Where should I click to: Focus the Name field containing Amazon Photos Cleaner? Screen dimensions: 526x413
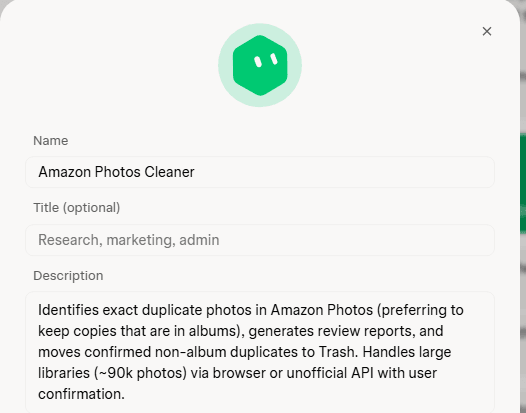260,172
